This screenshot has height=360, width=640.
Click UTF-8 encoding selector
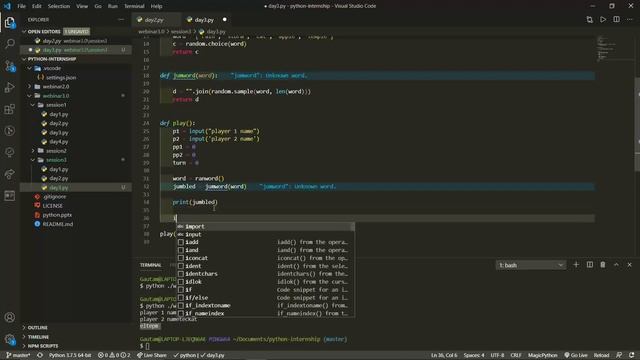[497, 355]
